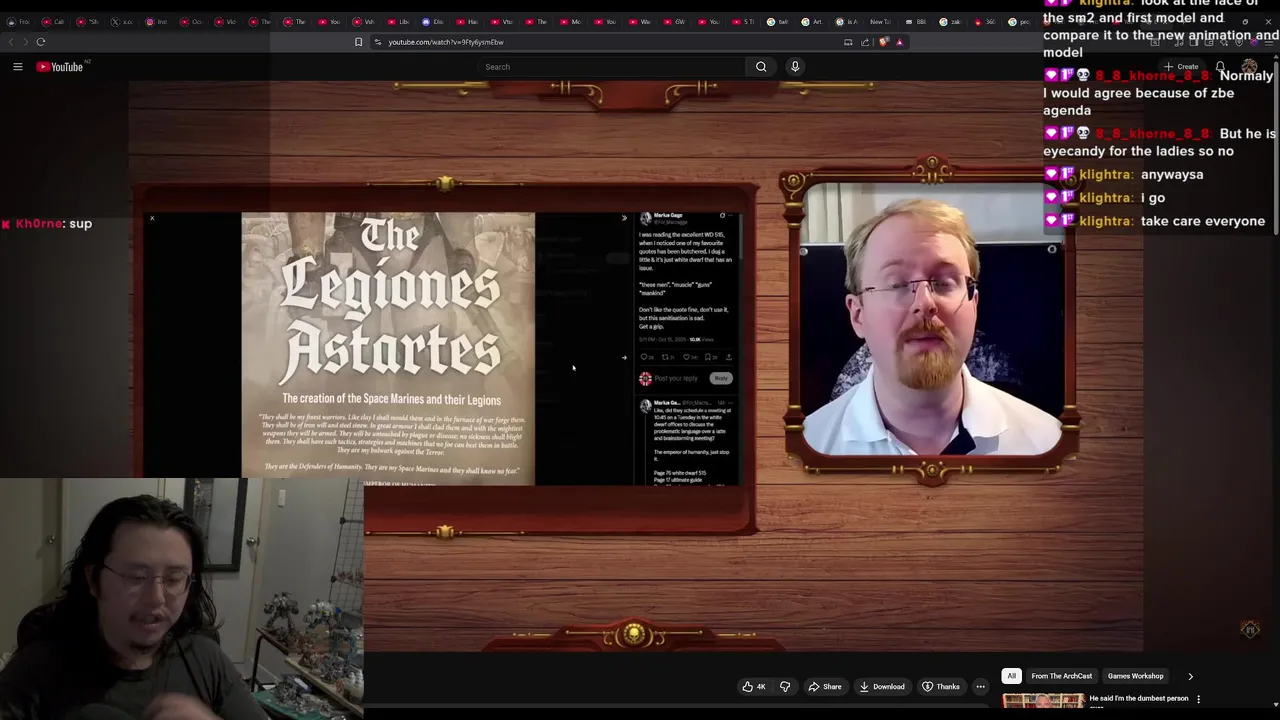This screenshot has width=1280, height=720.
Task: Click the Brave Shields lion icon
Action: click(x=884, y=42)
